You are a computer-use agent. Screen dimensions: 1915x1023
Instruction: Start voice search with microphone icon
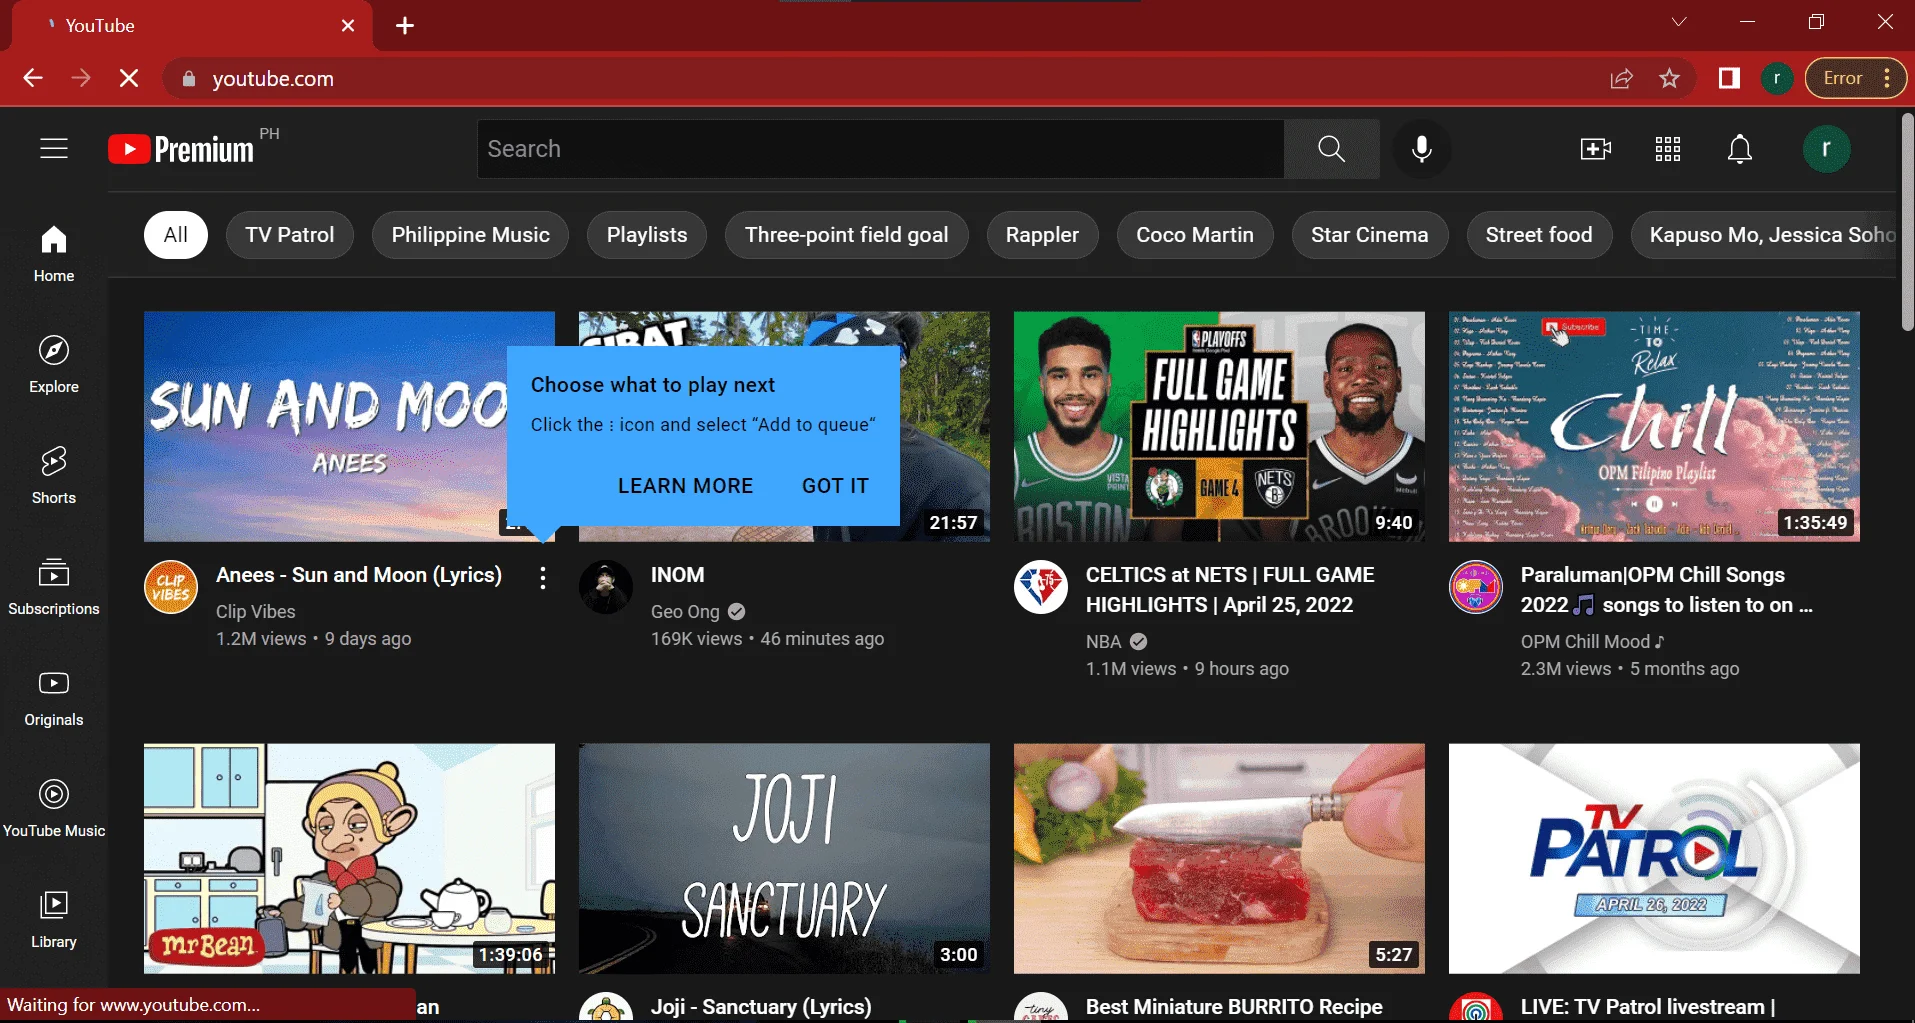tap(1421, 149)
